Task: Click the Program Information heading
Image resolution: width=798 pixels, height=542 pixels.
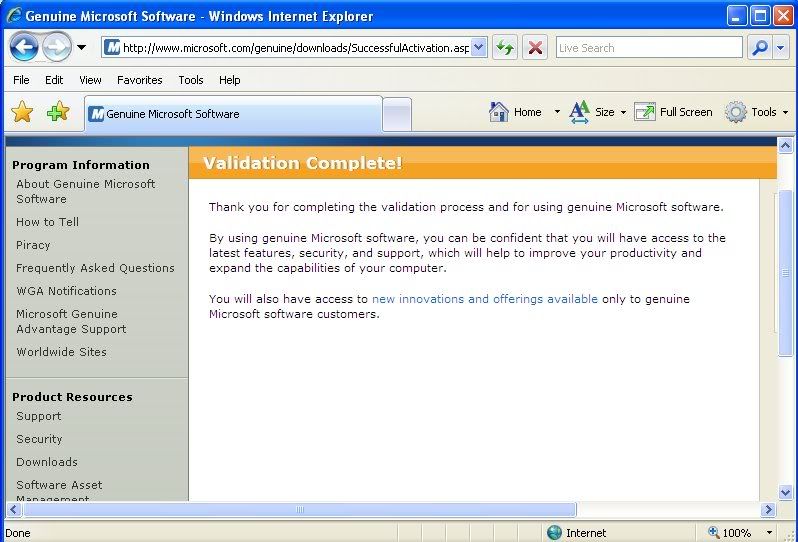Action: (x=81, y=165)
